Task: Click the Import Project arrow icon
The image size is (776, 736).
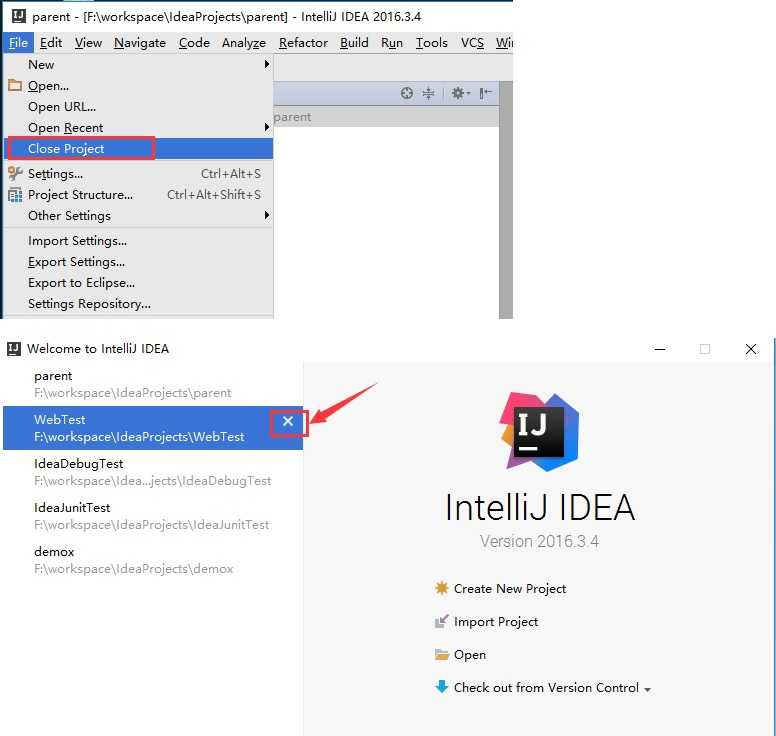Action: pyautogui.click(x=441, y=621)
